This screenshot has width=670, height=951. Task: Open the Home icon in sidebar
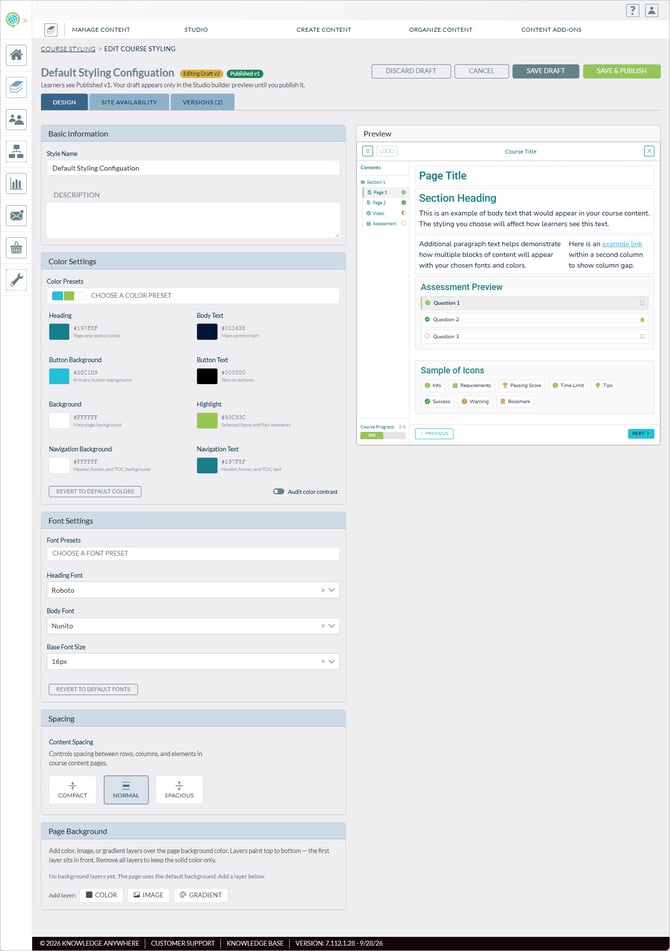(x=16, y=55)
